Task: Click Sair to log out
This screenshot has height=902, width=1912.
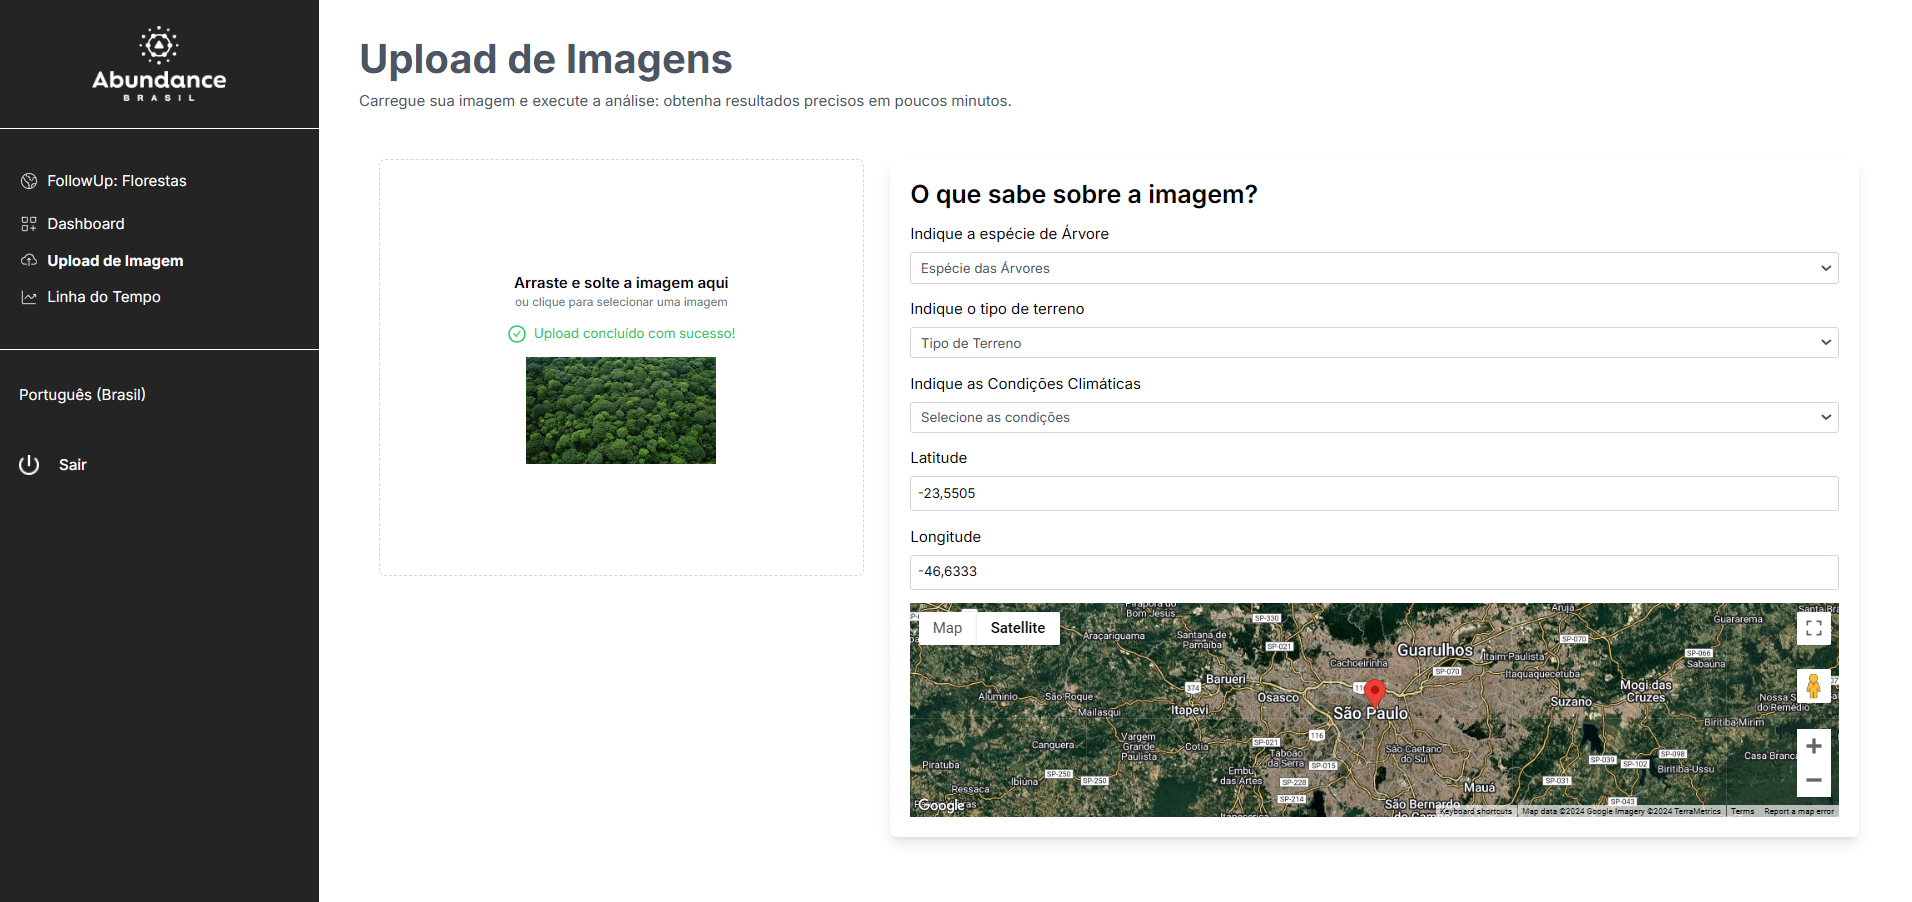Action: pos(73,465)
